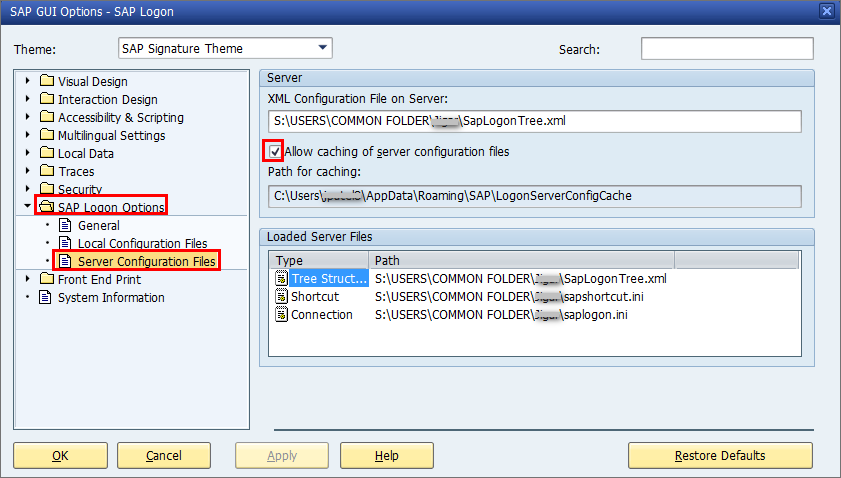This screenshot has height=478, width=841.
Task: Click the Path column header
Action: 521,260
